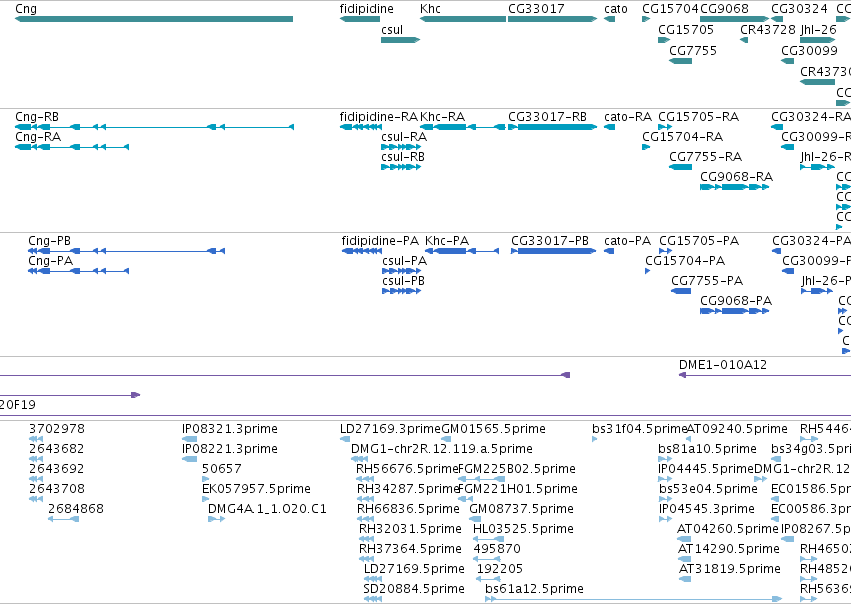Viewport: 851px width, 604px height.
Task: Click the CG15704 gene label
Action: (670, 9)
